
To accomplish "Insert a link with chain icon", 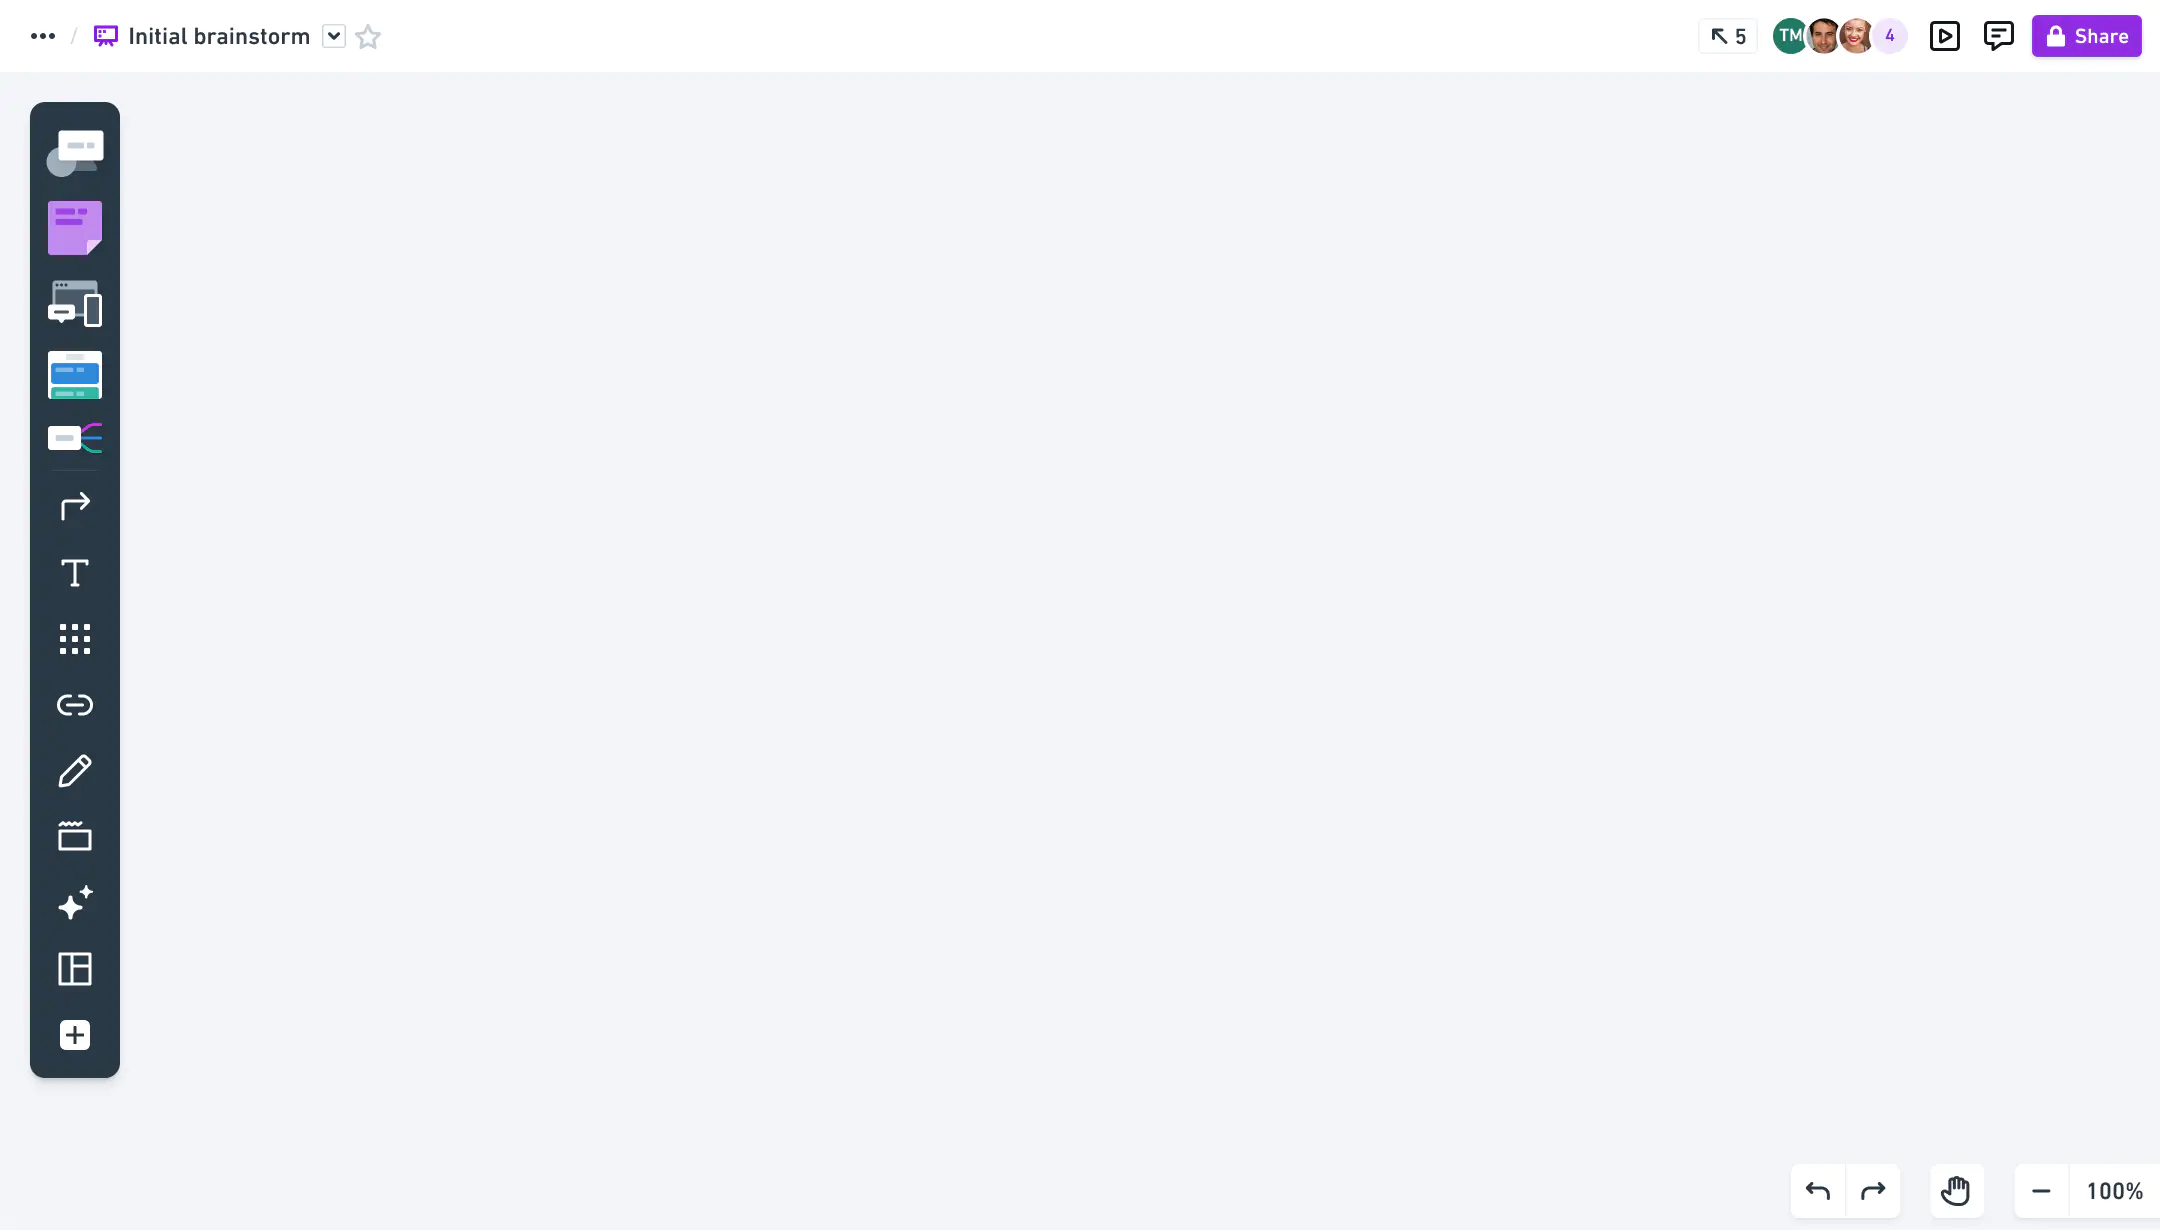I will point(75,705).
